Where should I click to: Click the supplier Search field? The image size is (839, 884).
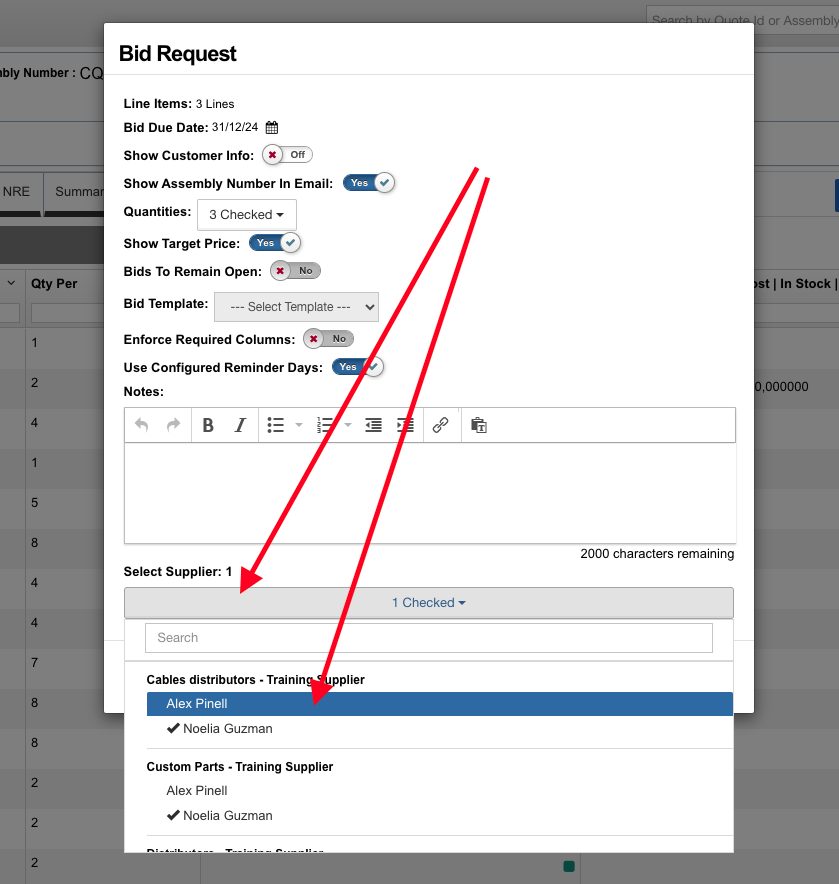coord(429,638)
